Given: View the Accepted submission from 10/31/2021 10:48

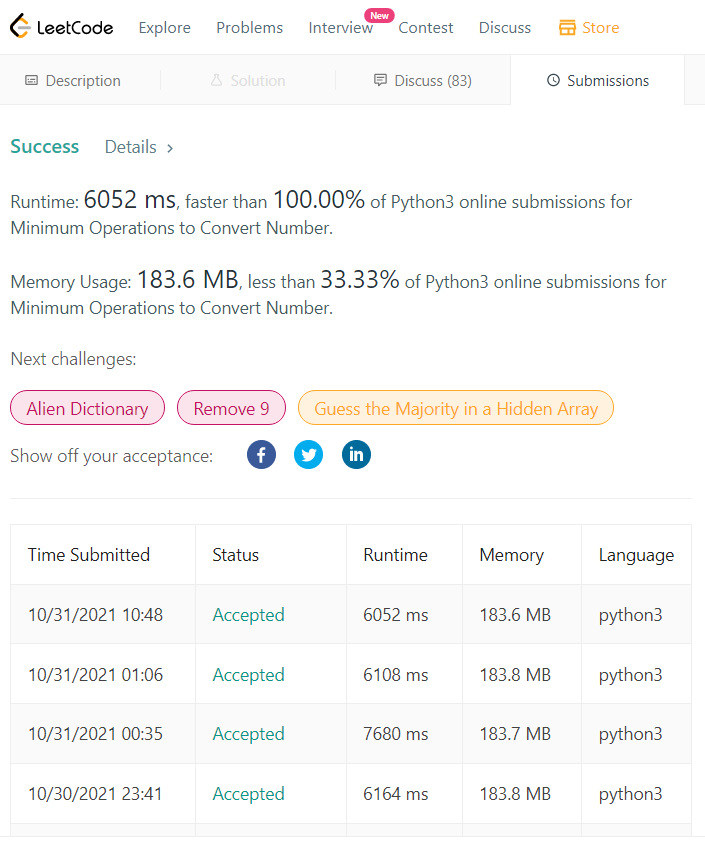Looking at the screenshot, I should (x=248, y=615).
